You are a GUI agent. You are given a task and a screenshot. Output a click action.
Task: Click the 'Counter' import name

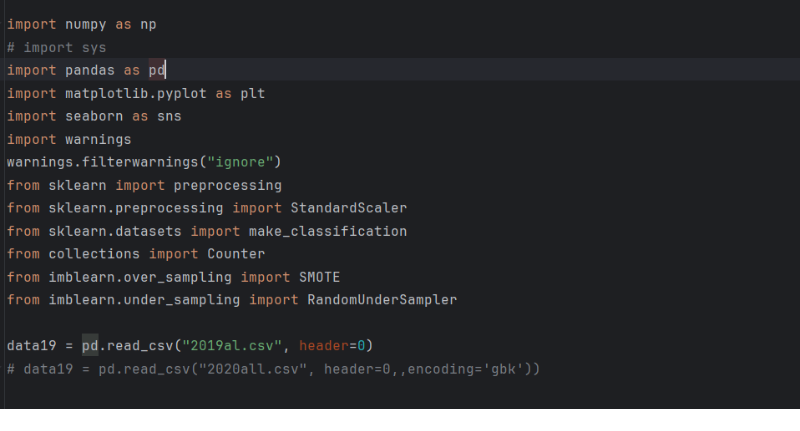235,254
